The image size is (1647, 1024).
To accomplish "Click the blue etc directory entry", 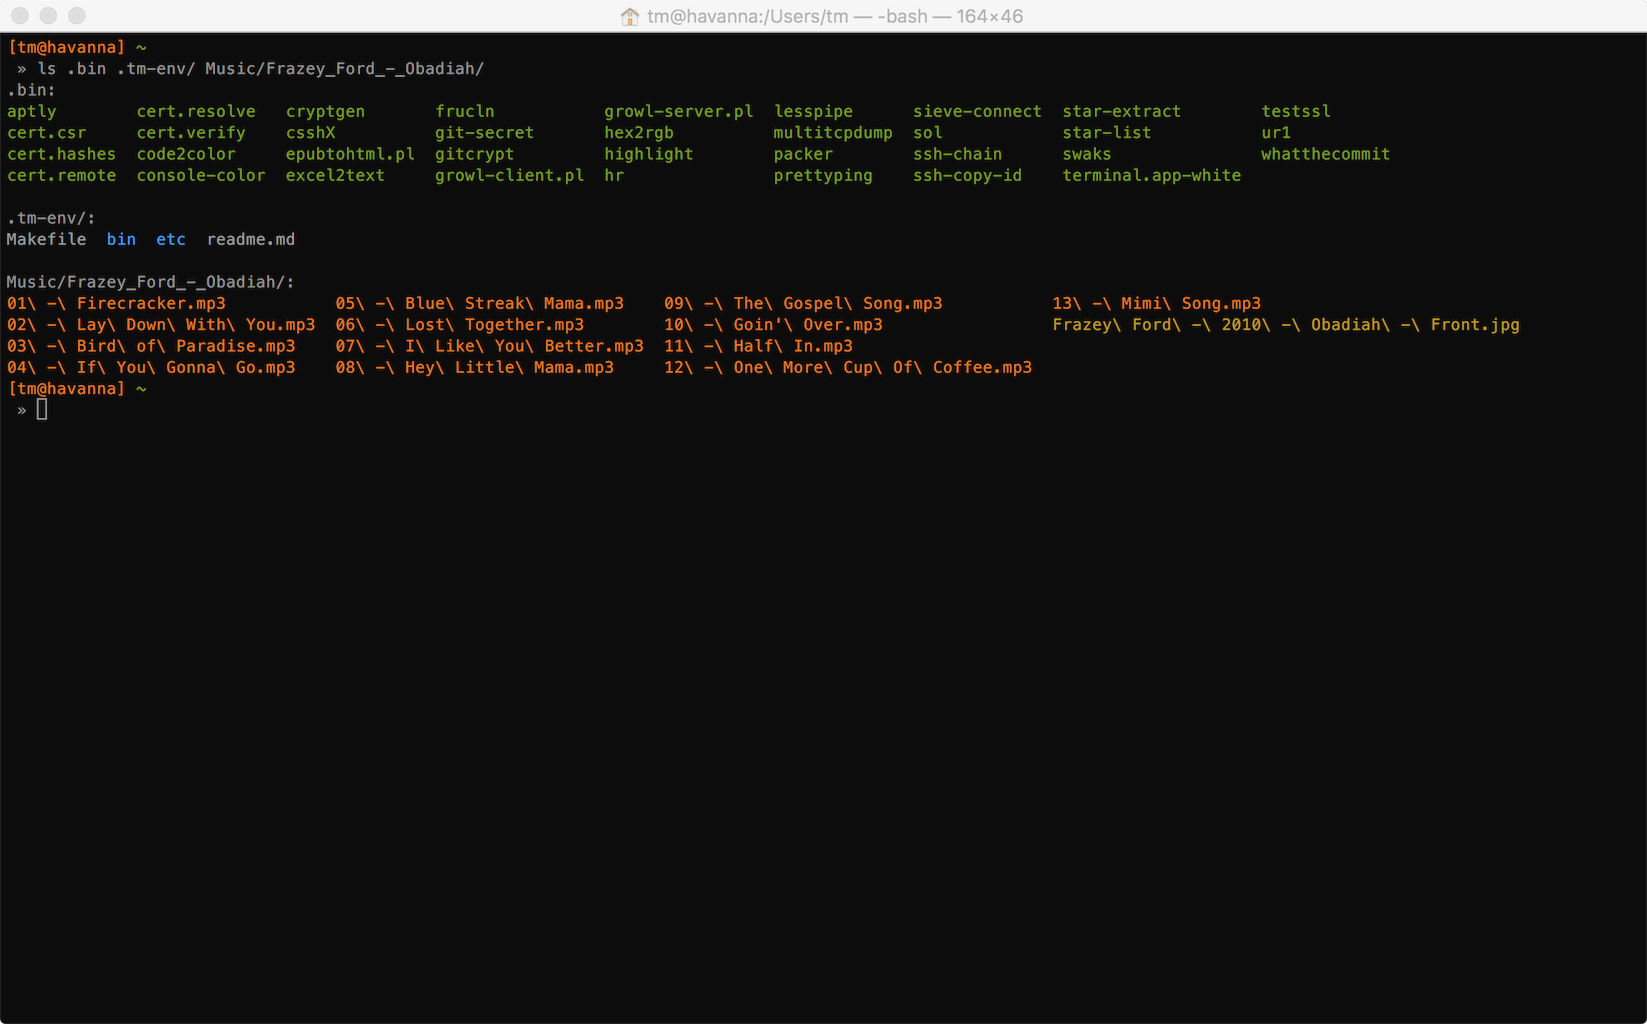I will [x=170, y=239].
